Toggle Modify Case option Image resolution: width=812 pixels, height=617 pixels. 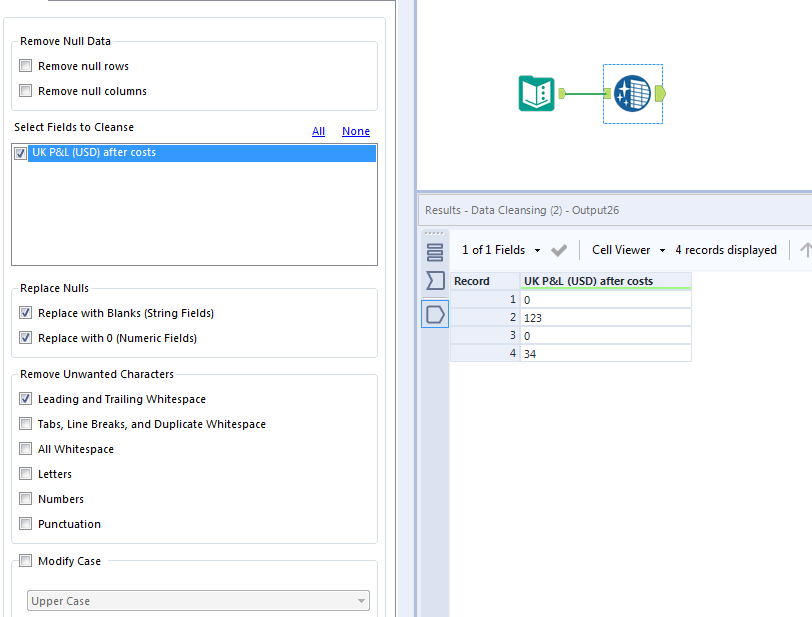click(25, 561)
